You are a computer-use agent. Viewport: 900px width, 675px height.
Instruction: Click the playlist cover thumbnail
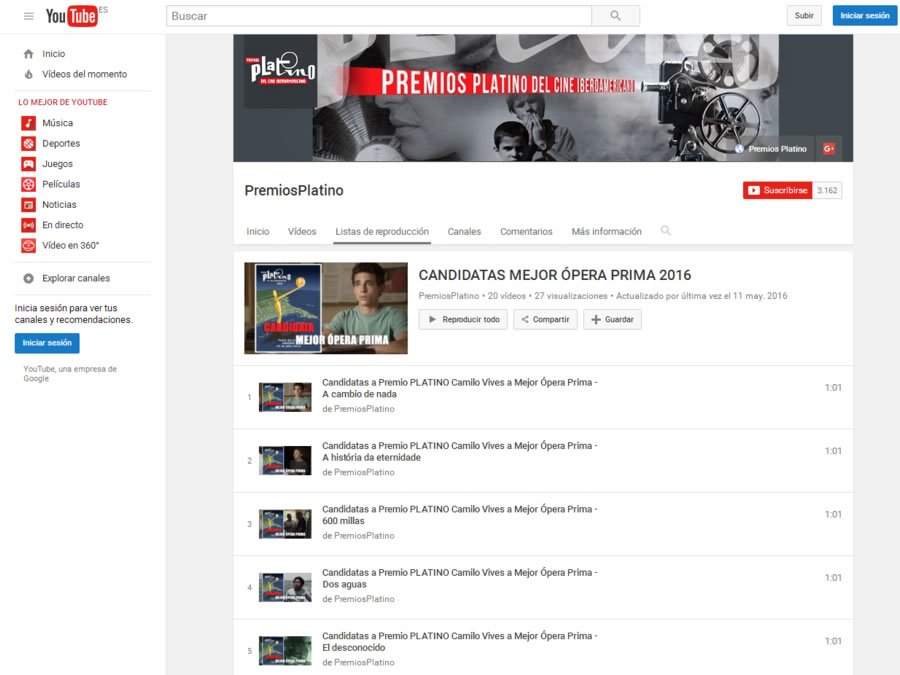point(326,308)
